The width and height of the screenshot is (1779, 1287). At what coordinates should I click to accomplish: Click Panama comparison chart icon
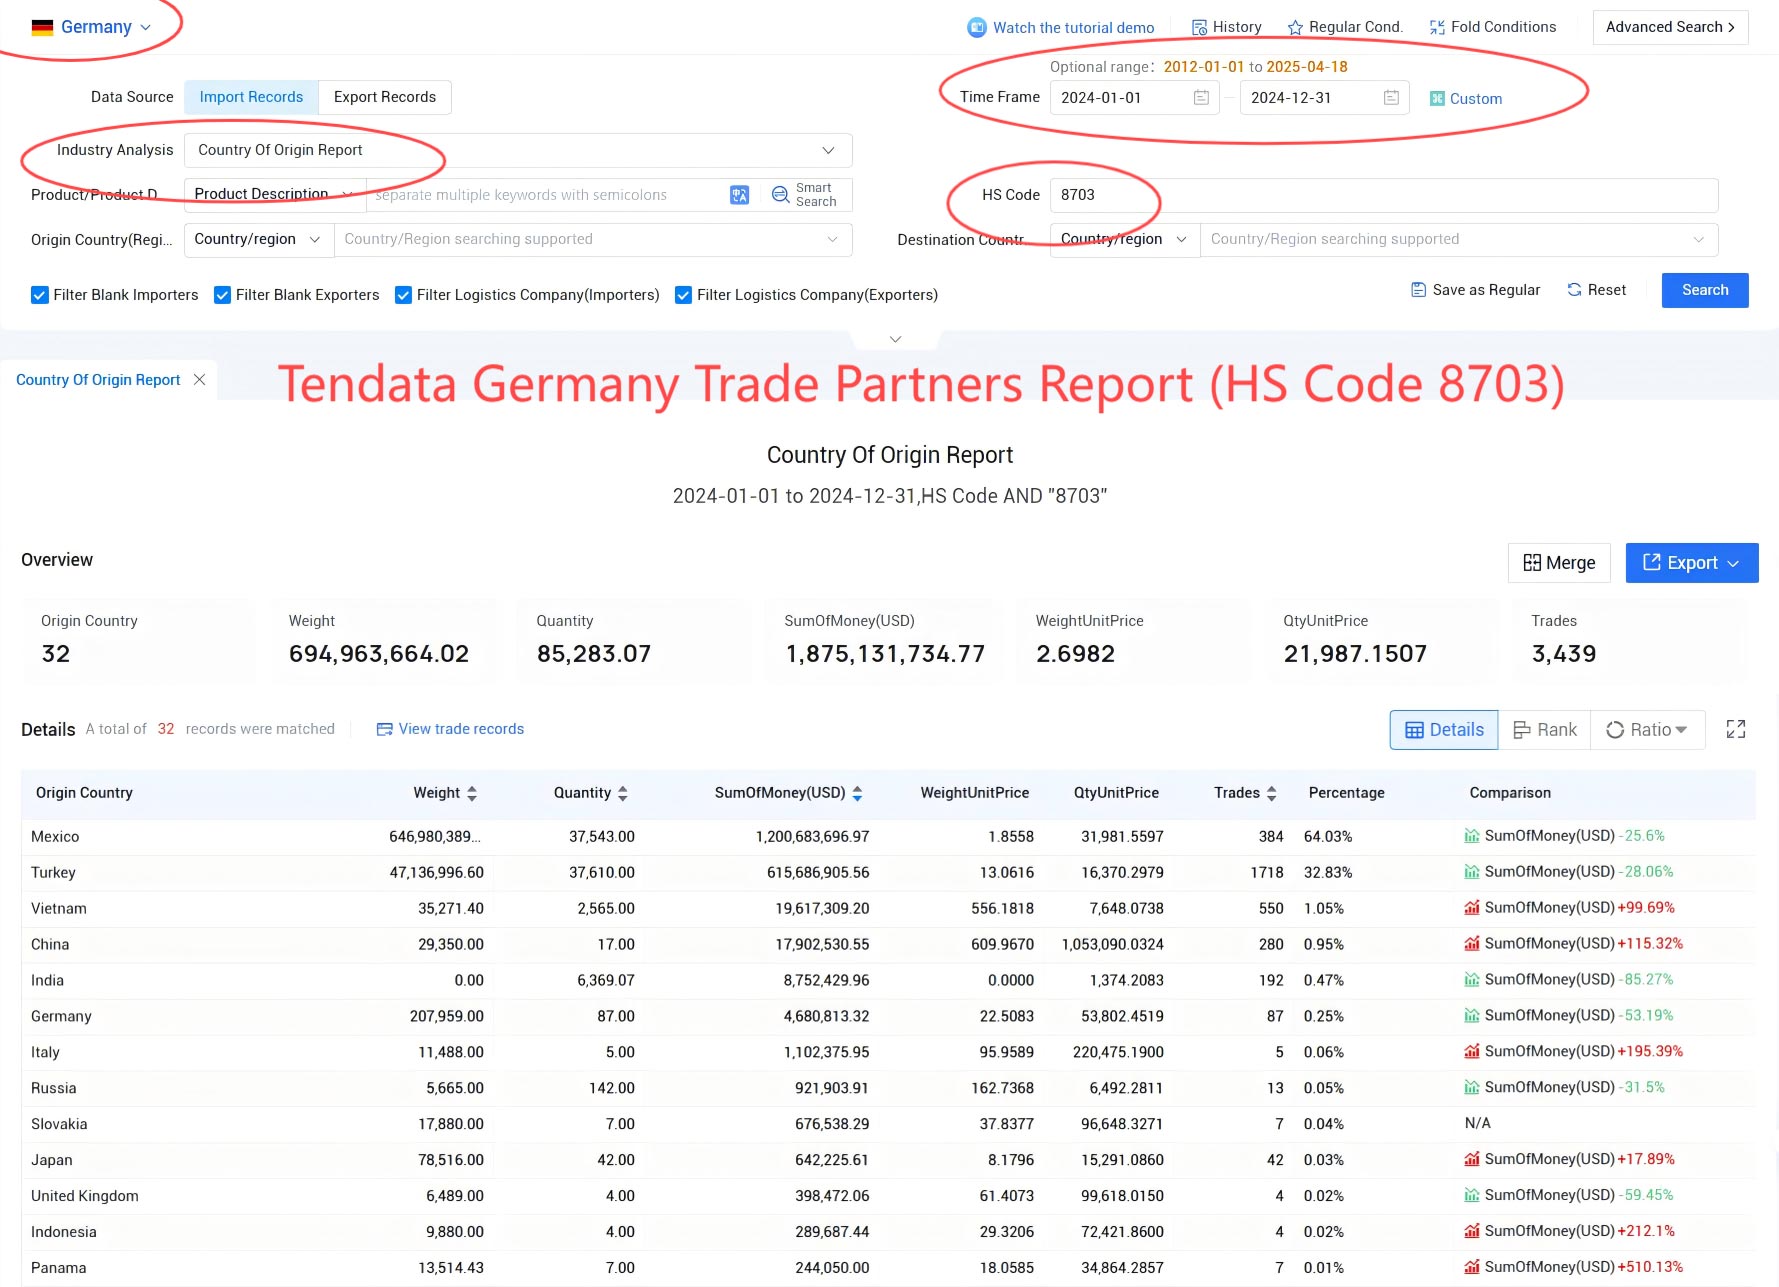(1472, 1268)
